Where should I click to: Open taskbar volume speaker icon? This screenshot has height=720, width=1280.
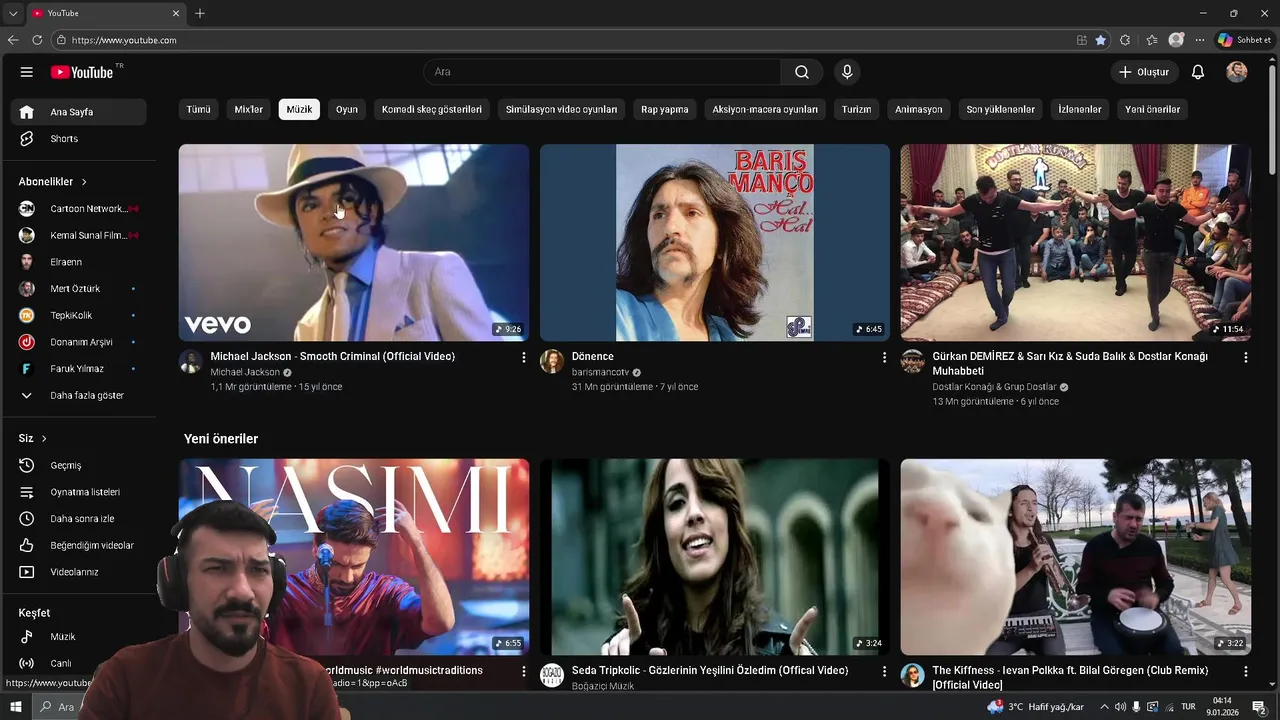click(x=1120, y=707)
